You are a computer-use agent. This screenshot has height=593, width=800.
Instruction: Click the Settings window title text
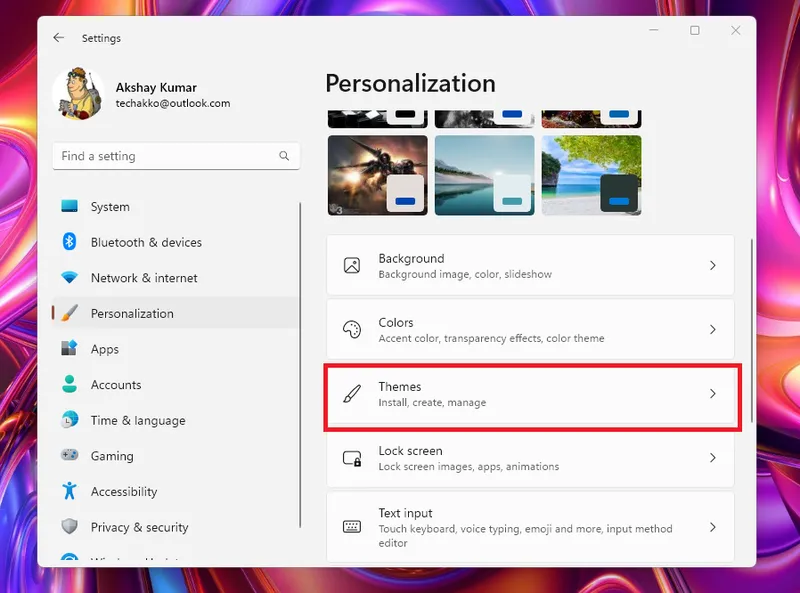pyautogui.click(x=101, y=38)
